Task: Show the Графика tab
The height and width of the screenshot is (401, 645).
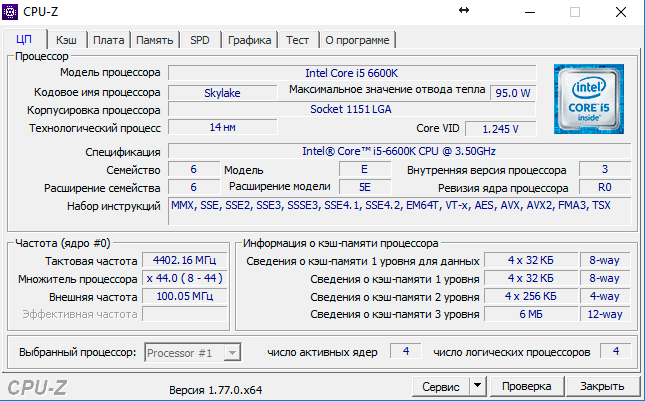Action: (249, 40)
